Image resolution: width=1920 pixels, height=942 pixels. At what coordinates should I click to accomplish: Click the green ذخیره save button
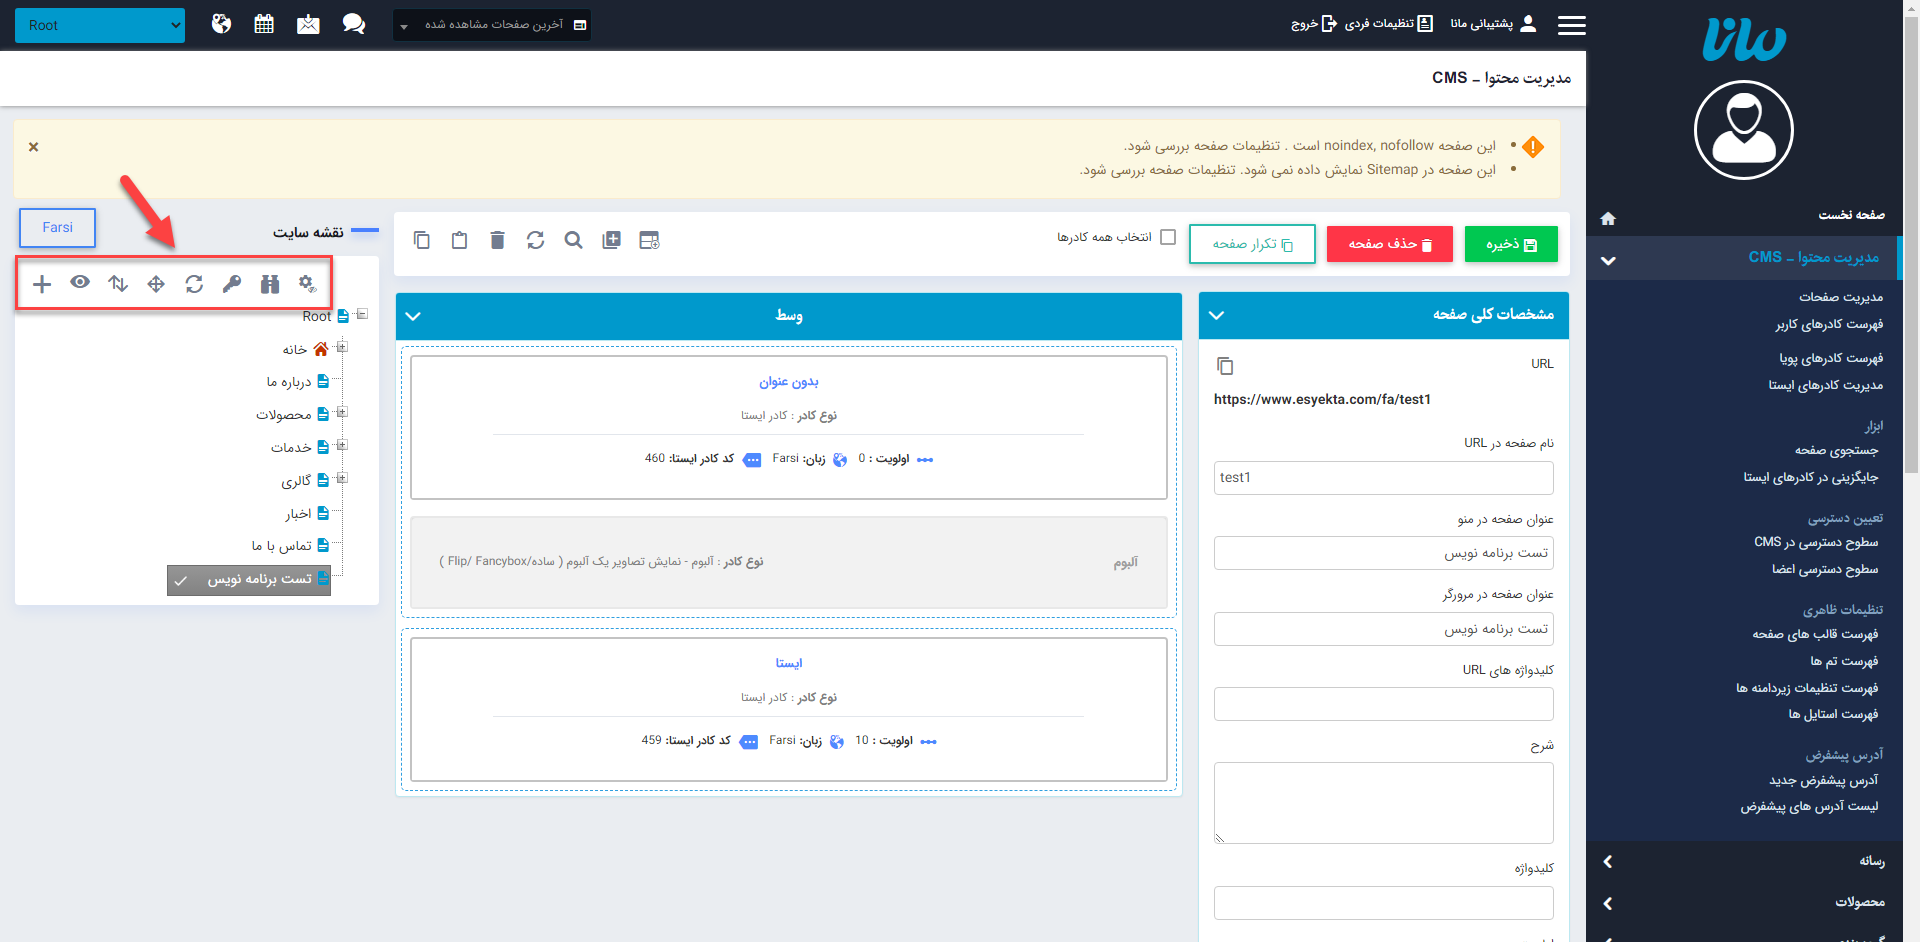click(1510, 244)
